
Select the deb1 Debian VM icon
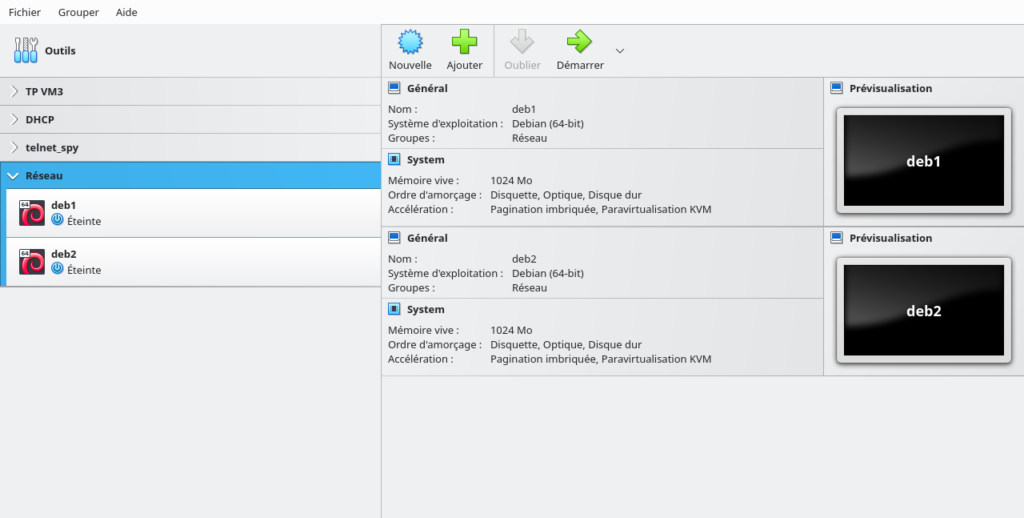(32, 212)
